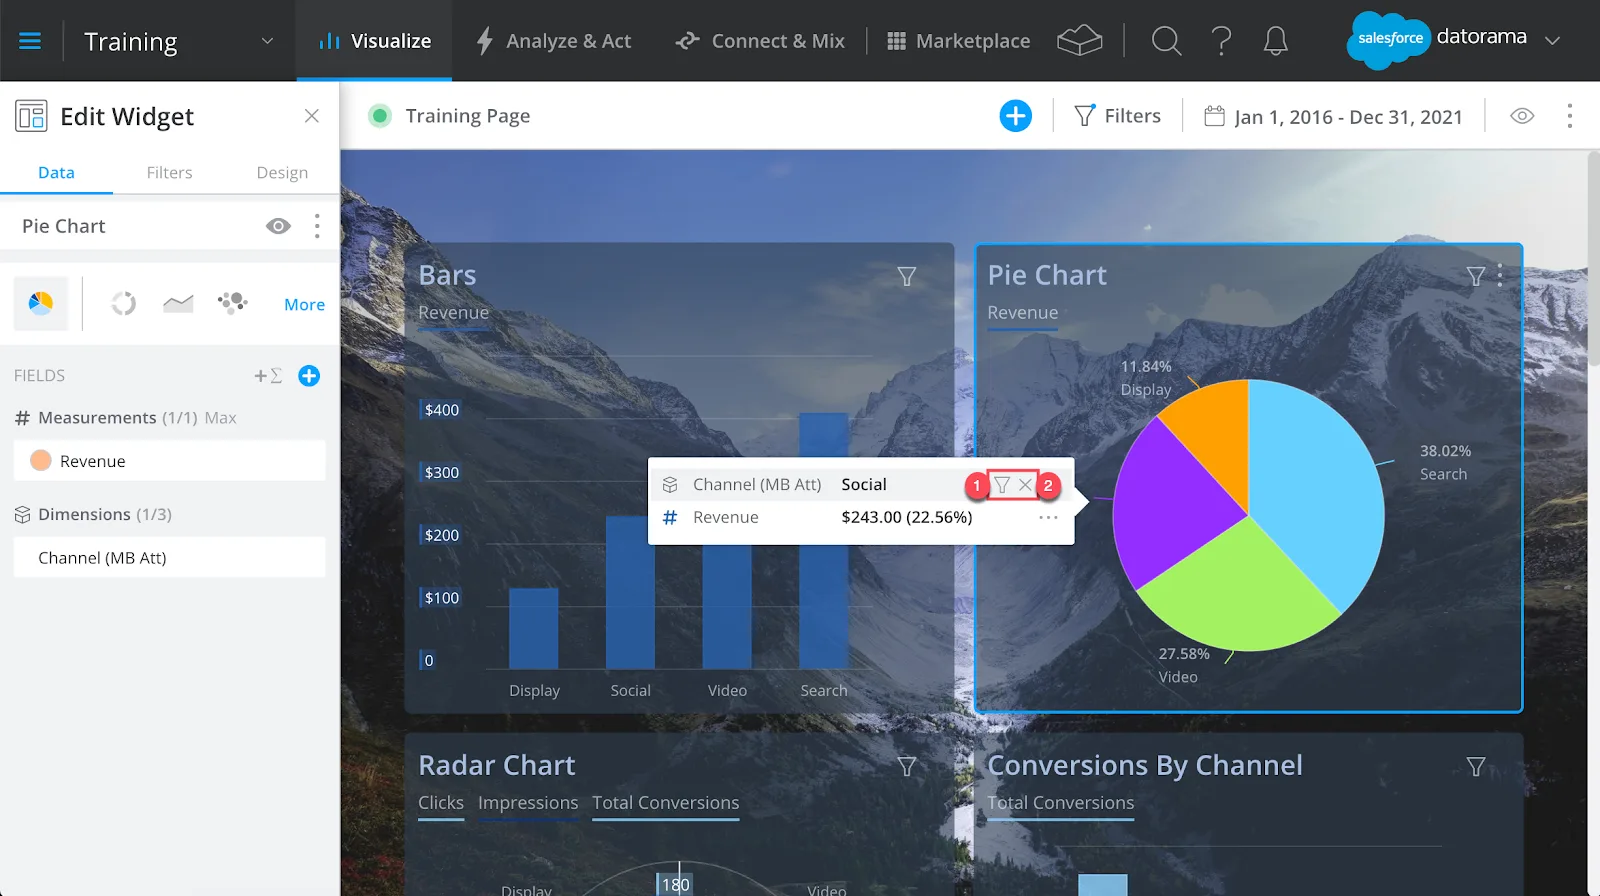Open the tooltip ellipsis options

point(1048,518)
